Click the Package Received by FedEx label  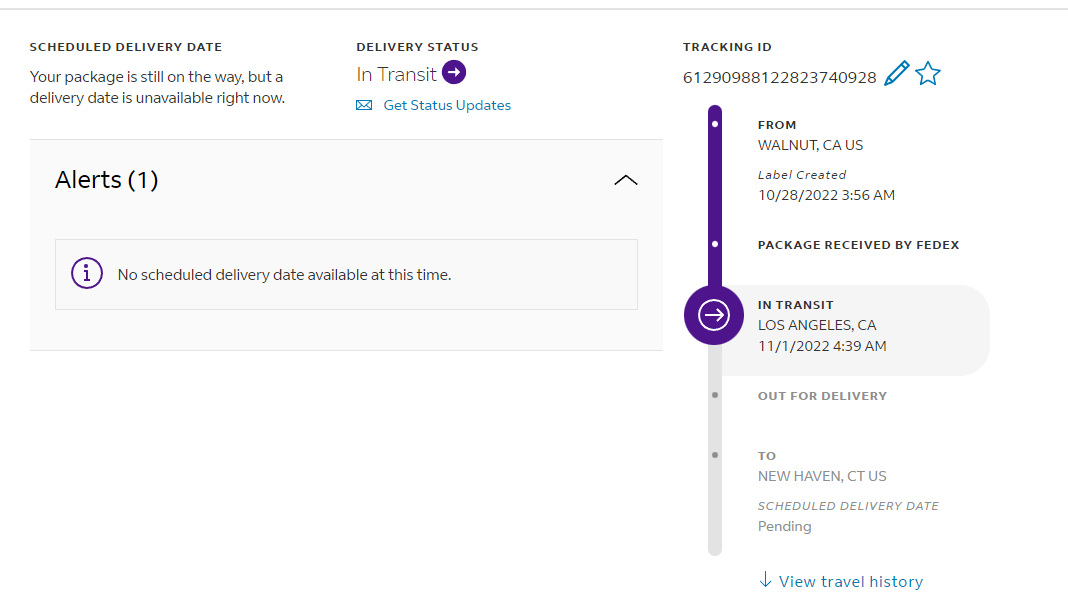click(x=858, y=245)
